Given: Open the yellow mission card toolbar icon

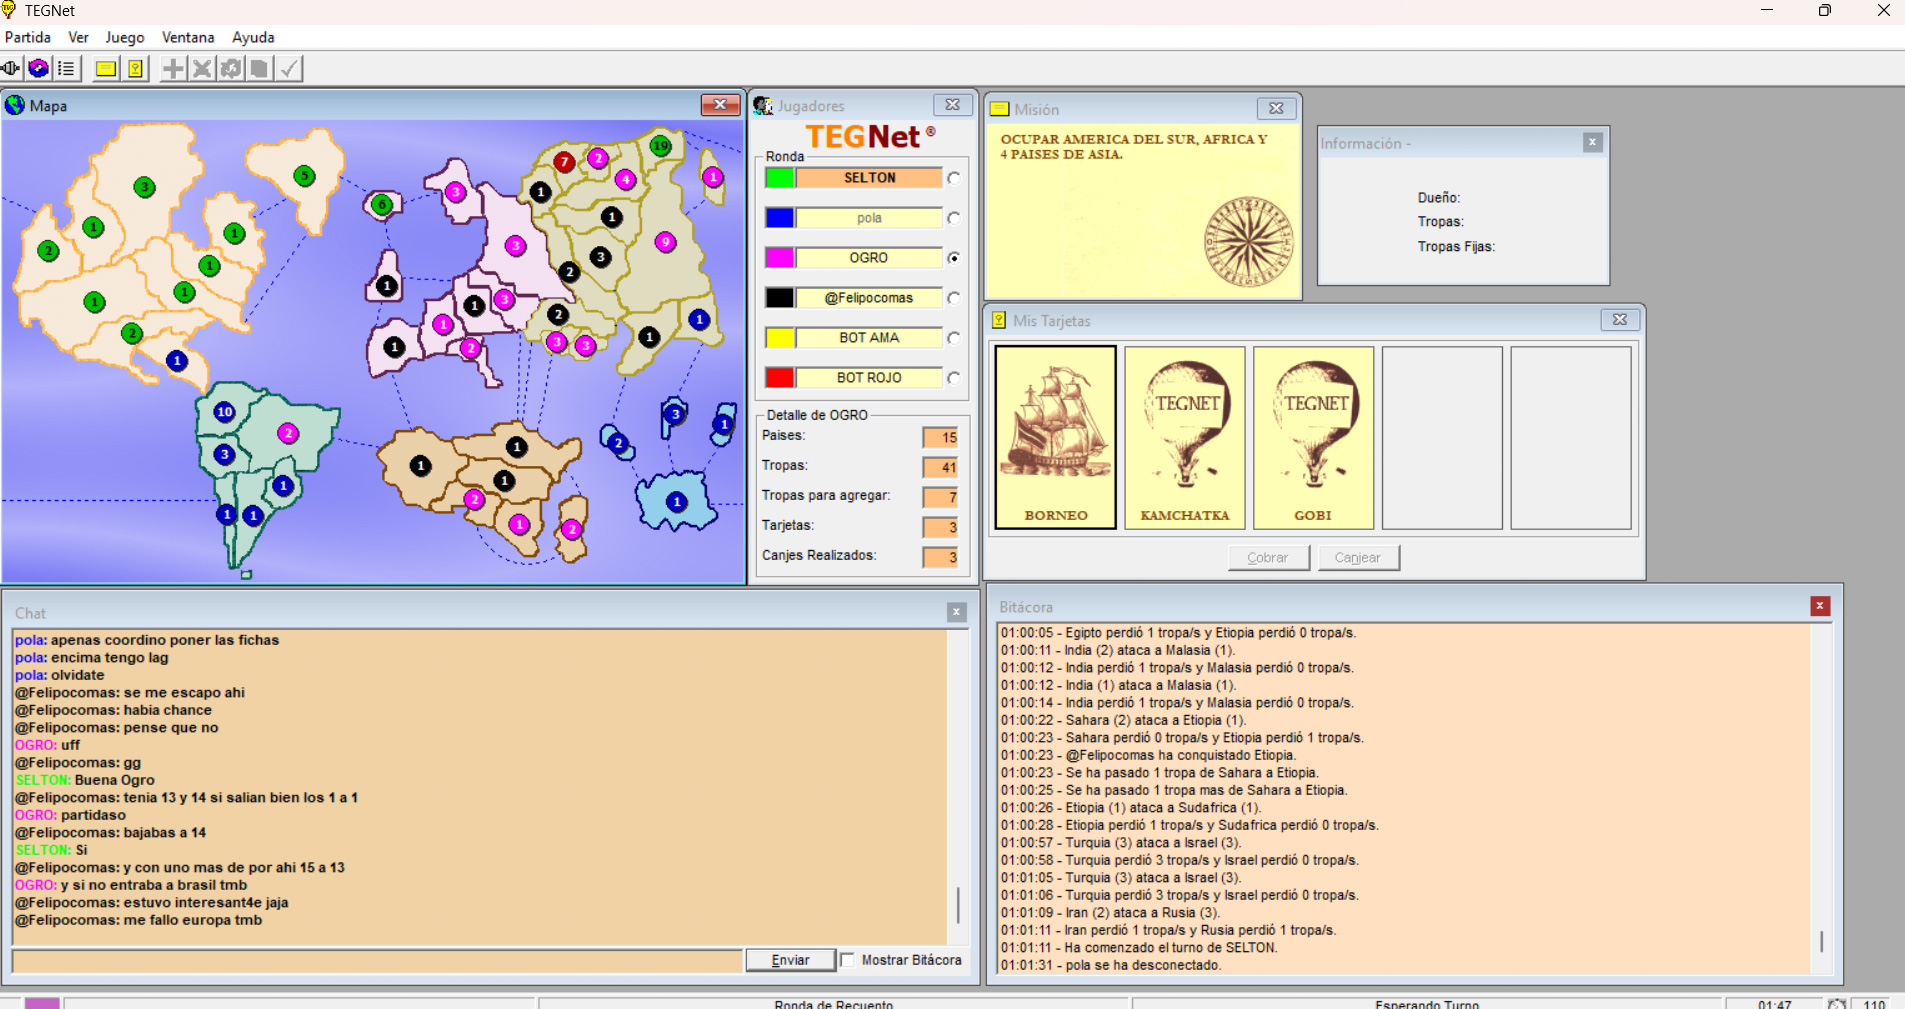Looking at the screenshot, I should [x=105, y=68].
